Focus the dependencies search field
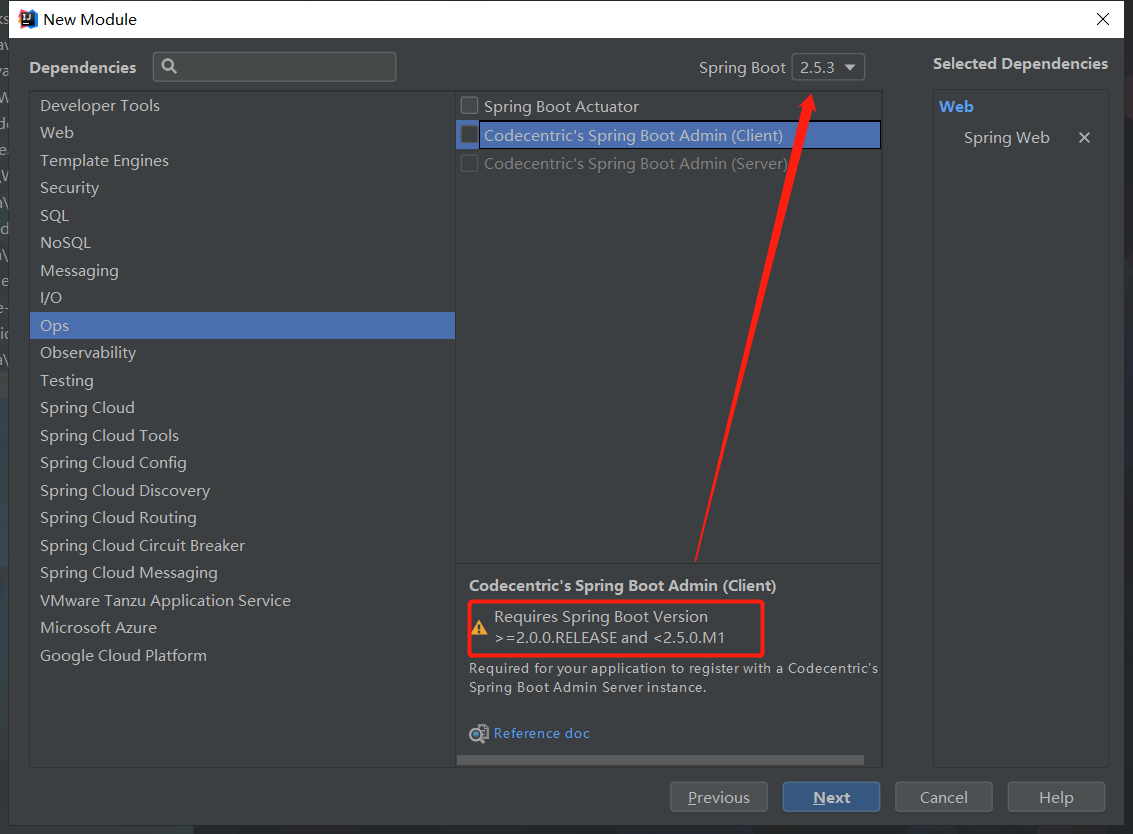Image resolution: width=1133 pixels, height=834 pixels. click(275, 66)
